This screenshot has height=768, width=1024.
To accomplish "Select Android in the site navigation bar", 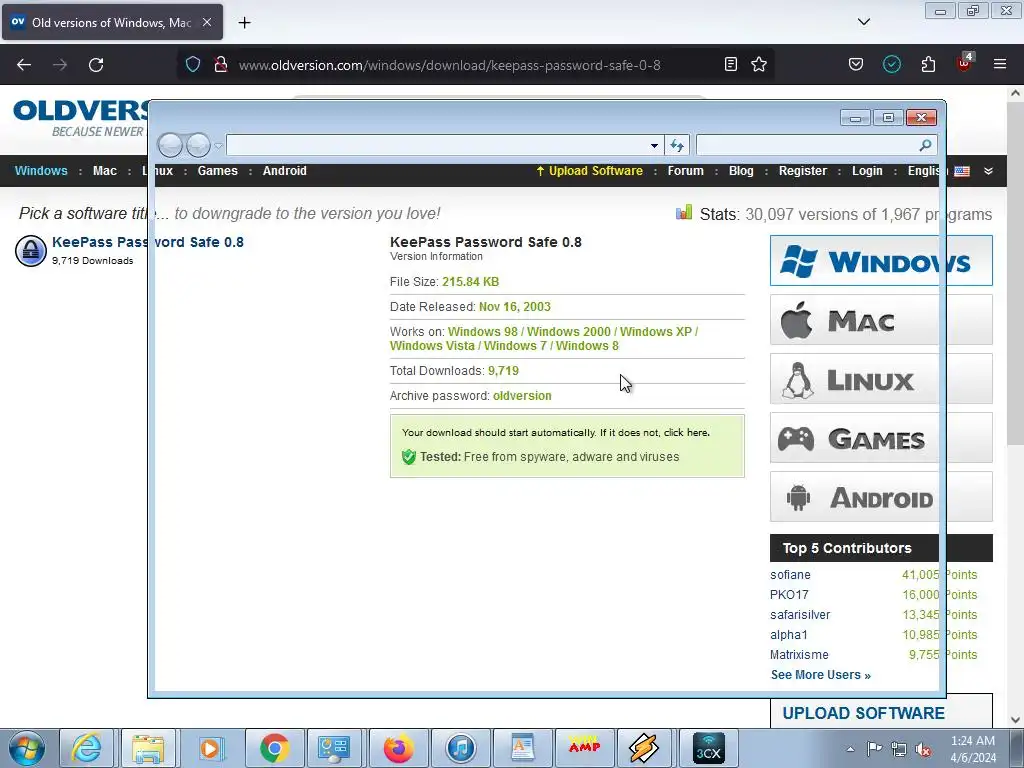I will point(285,171).
